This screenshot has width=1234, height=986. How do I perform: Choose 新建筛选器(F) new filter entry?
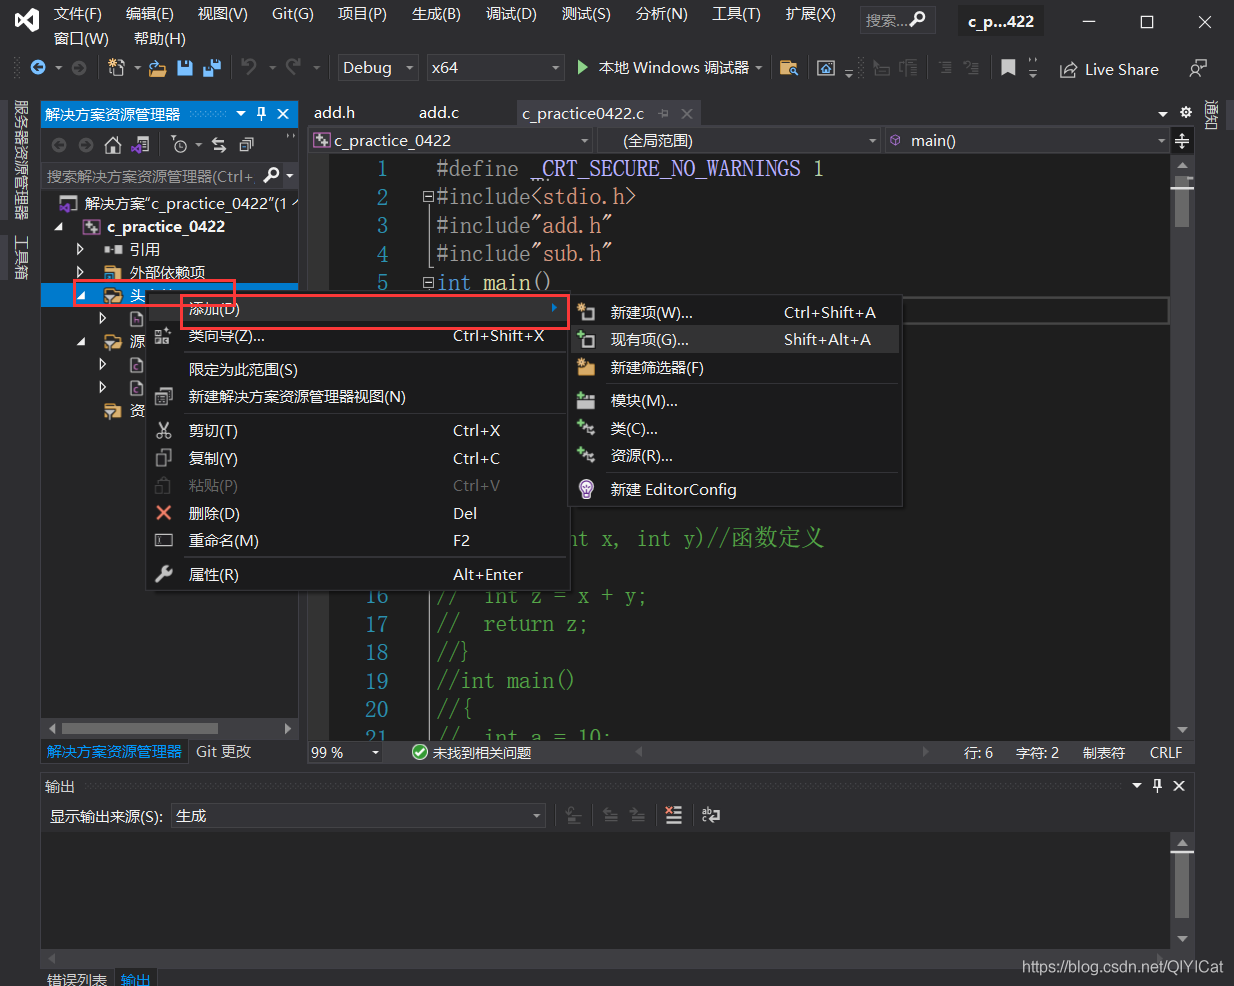click(x=736, y=368)
